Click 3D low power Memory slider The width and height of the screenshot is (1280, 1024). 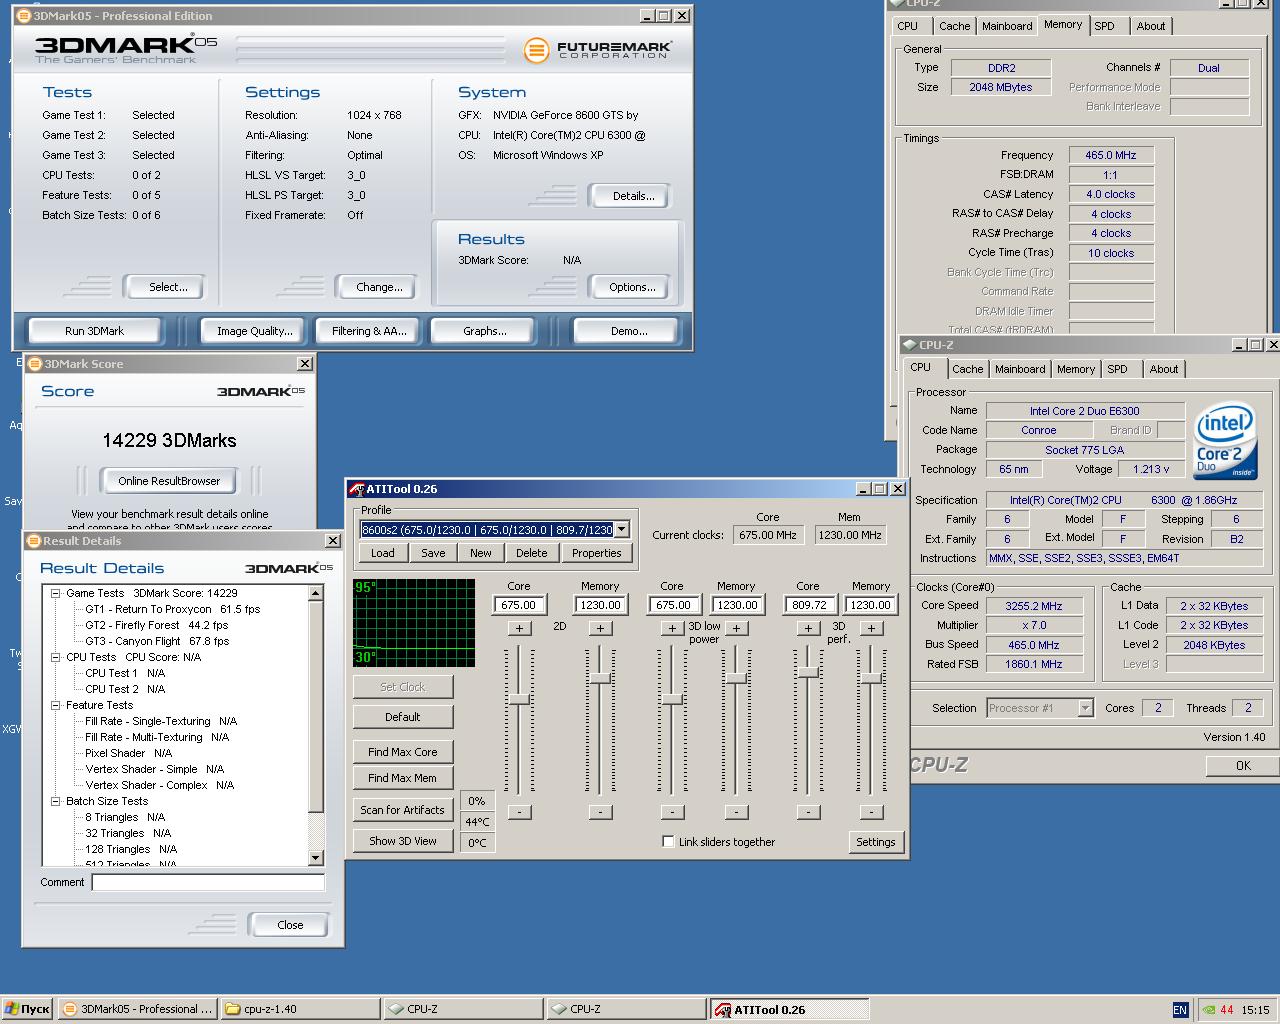click(736, 677)
